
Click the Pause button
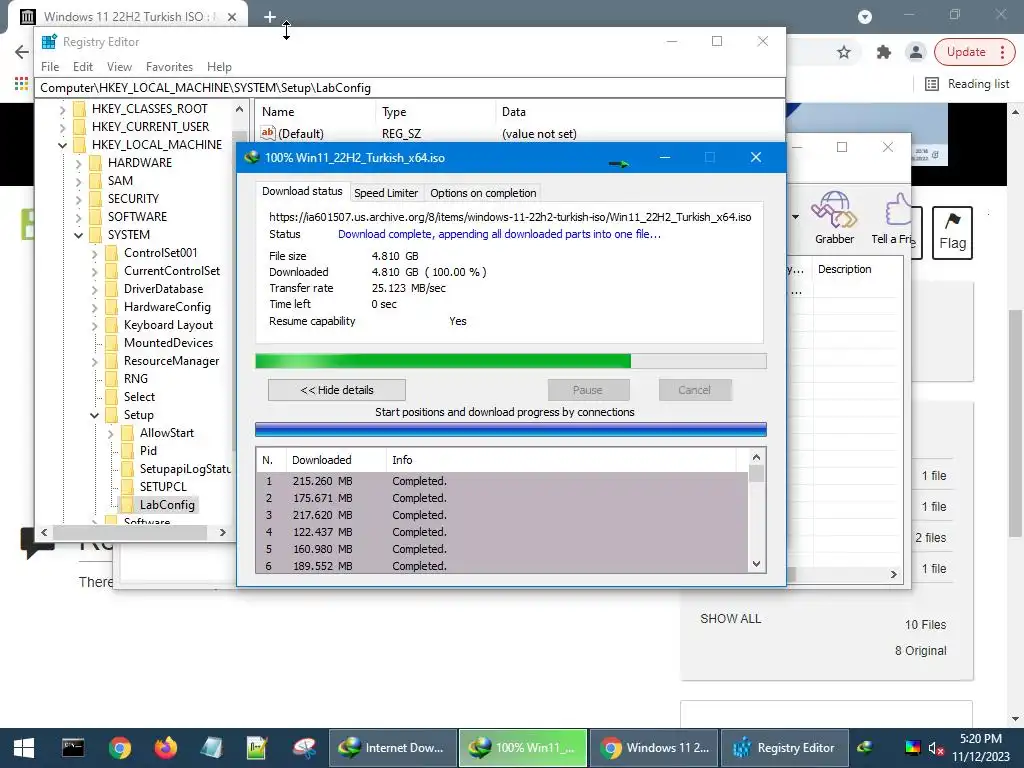588,390
